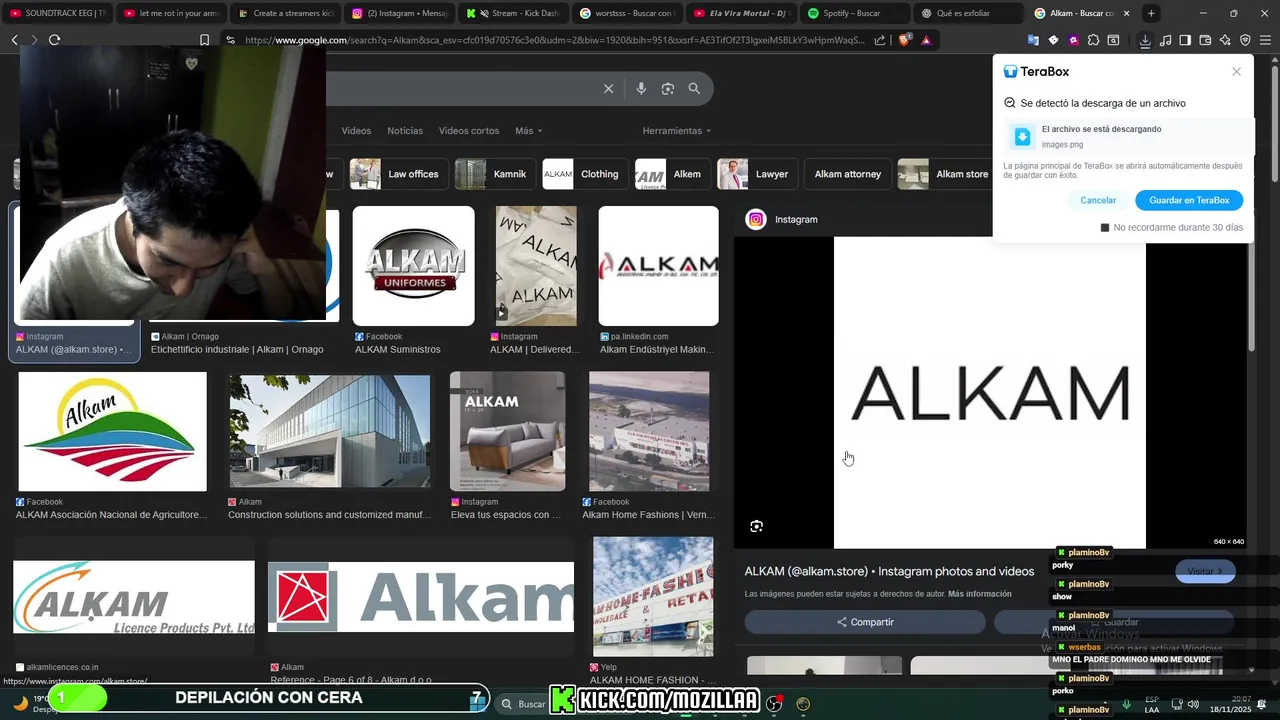Screen dimensions: 1280x720
Task: Click 'Guardar en TeraBox' button
Action: pos(1189,200)
